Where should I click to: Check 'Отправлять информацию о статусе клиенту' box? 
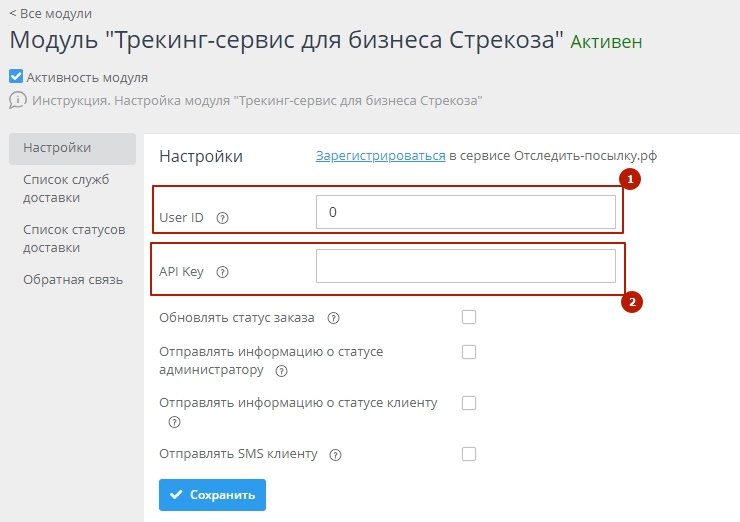(469, 403)
